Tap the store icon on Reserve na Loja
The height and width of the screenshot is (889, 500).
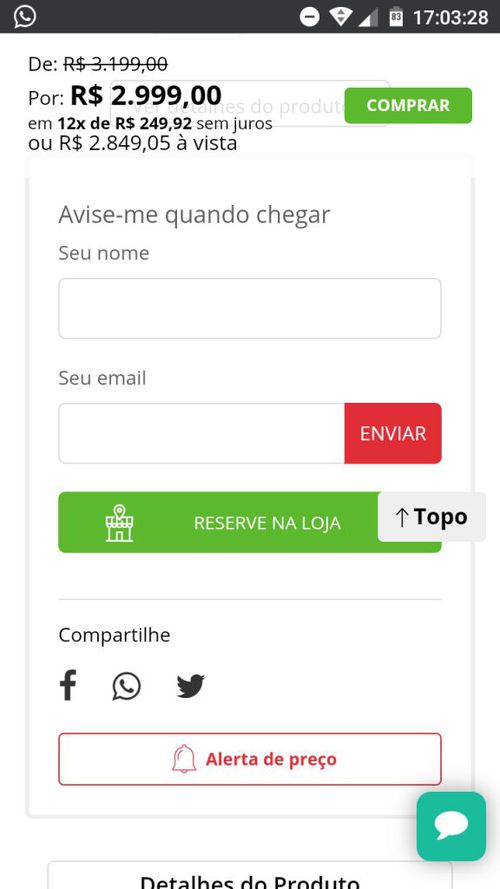tap(119, 523)
